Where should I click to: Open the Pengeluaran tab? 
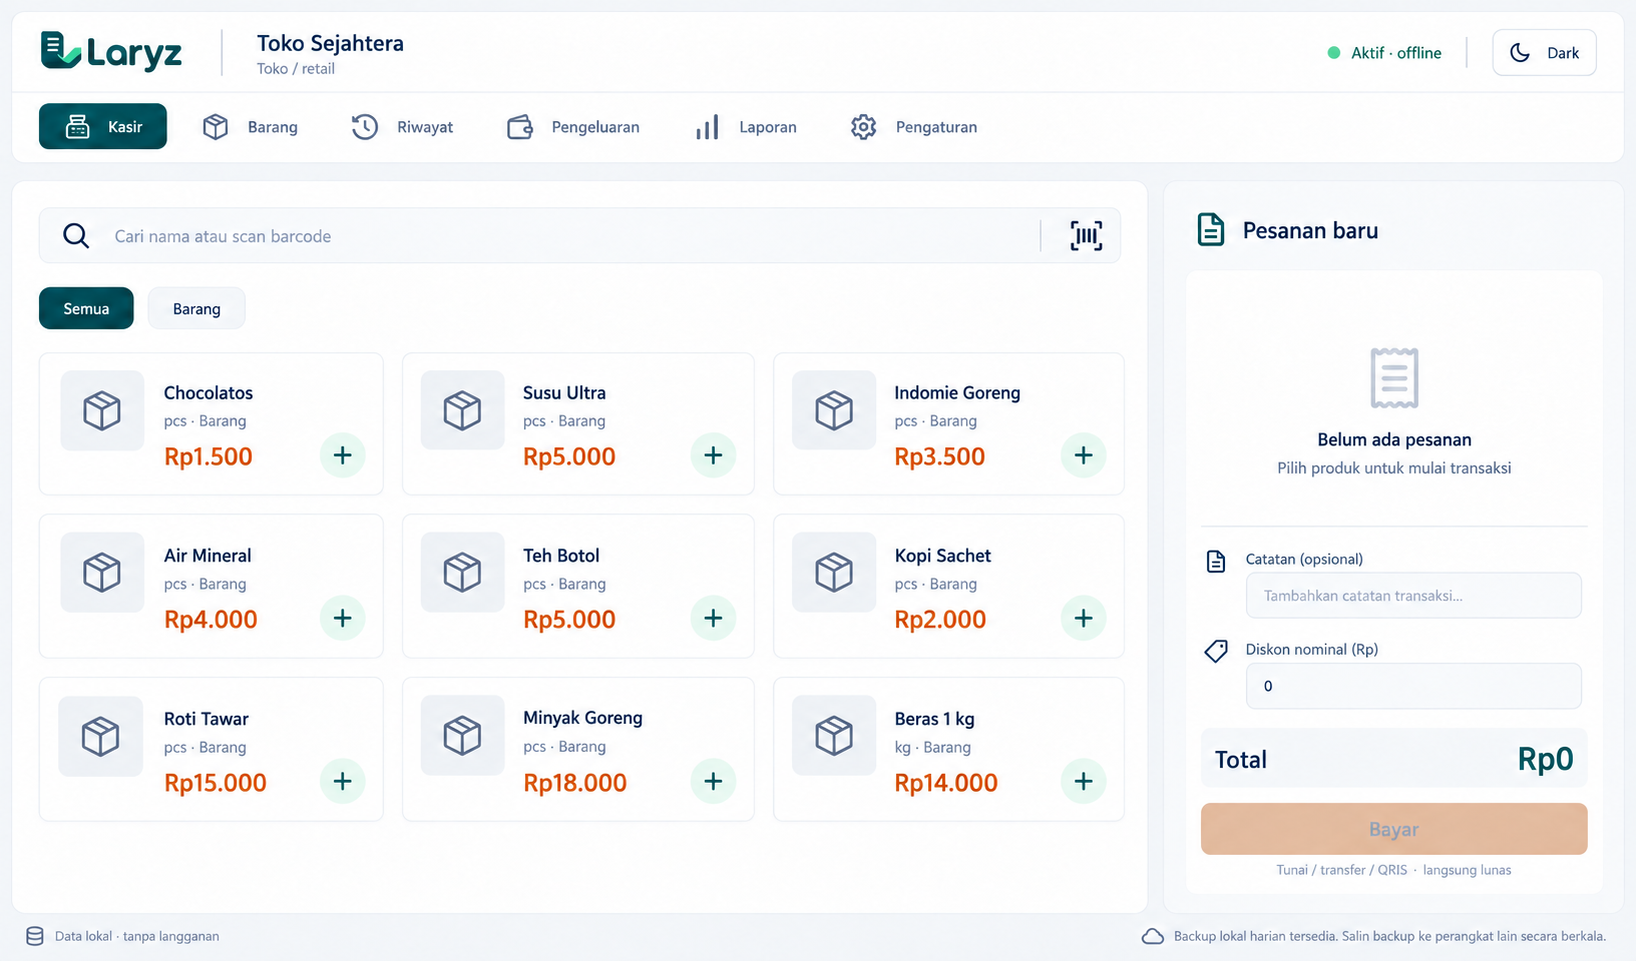pyautogui.click(x=573, y=127)
